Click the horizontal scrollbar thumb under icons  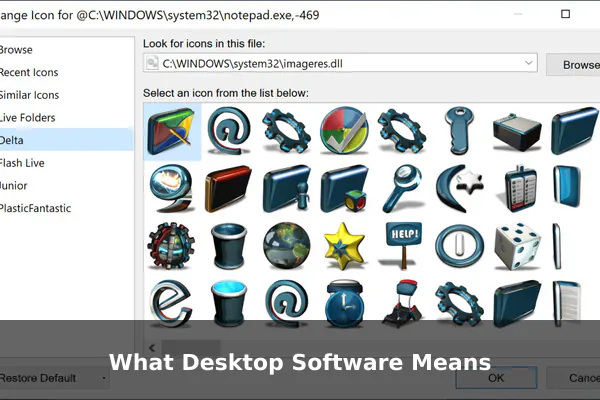tap(191, 348)
